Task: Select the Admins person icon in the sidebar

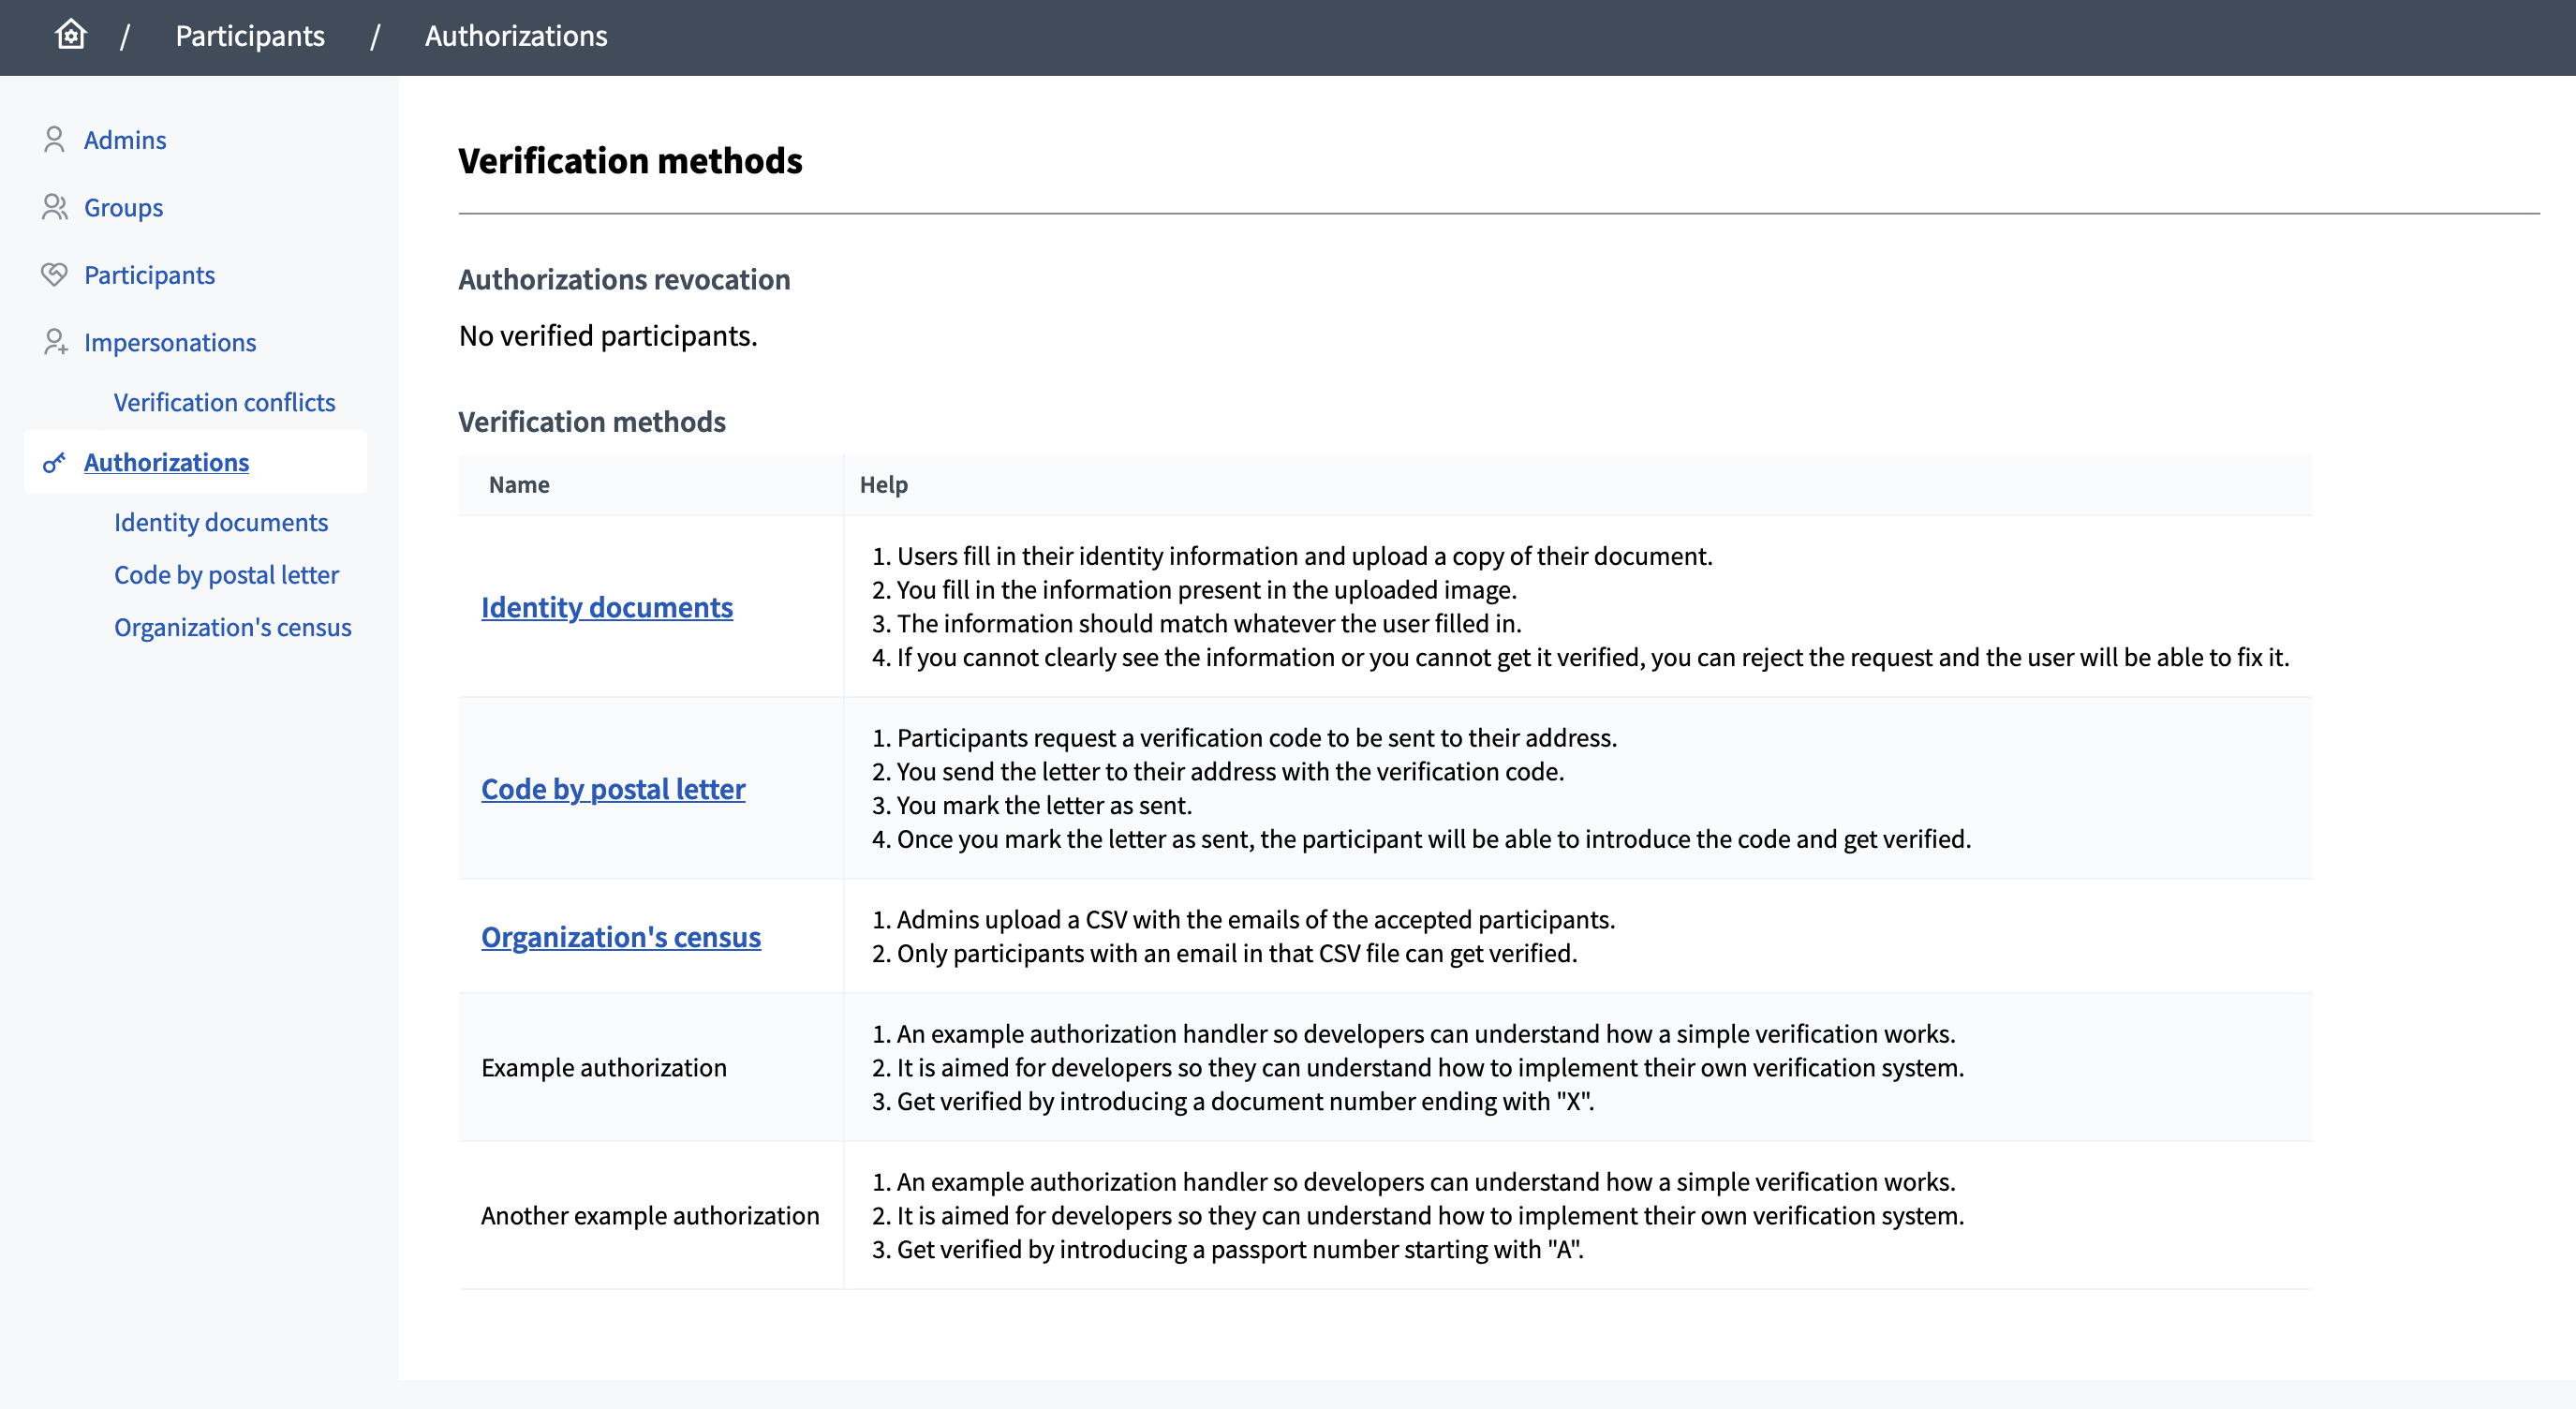Action: pyautogui.click(x=54, y=139)
